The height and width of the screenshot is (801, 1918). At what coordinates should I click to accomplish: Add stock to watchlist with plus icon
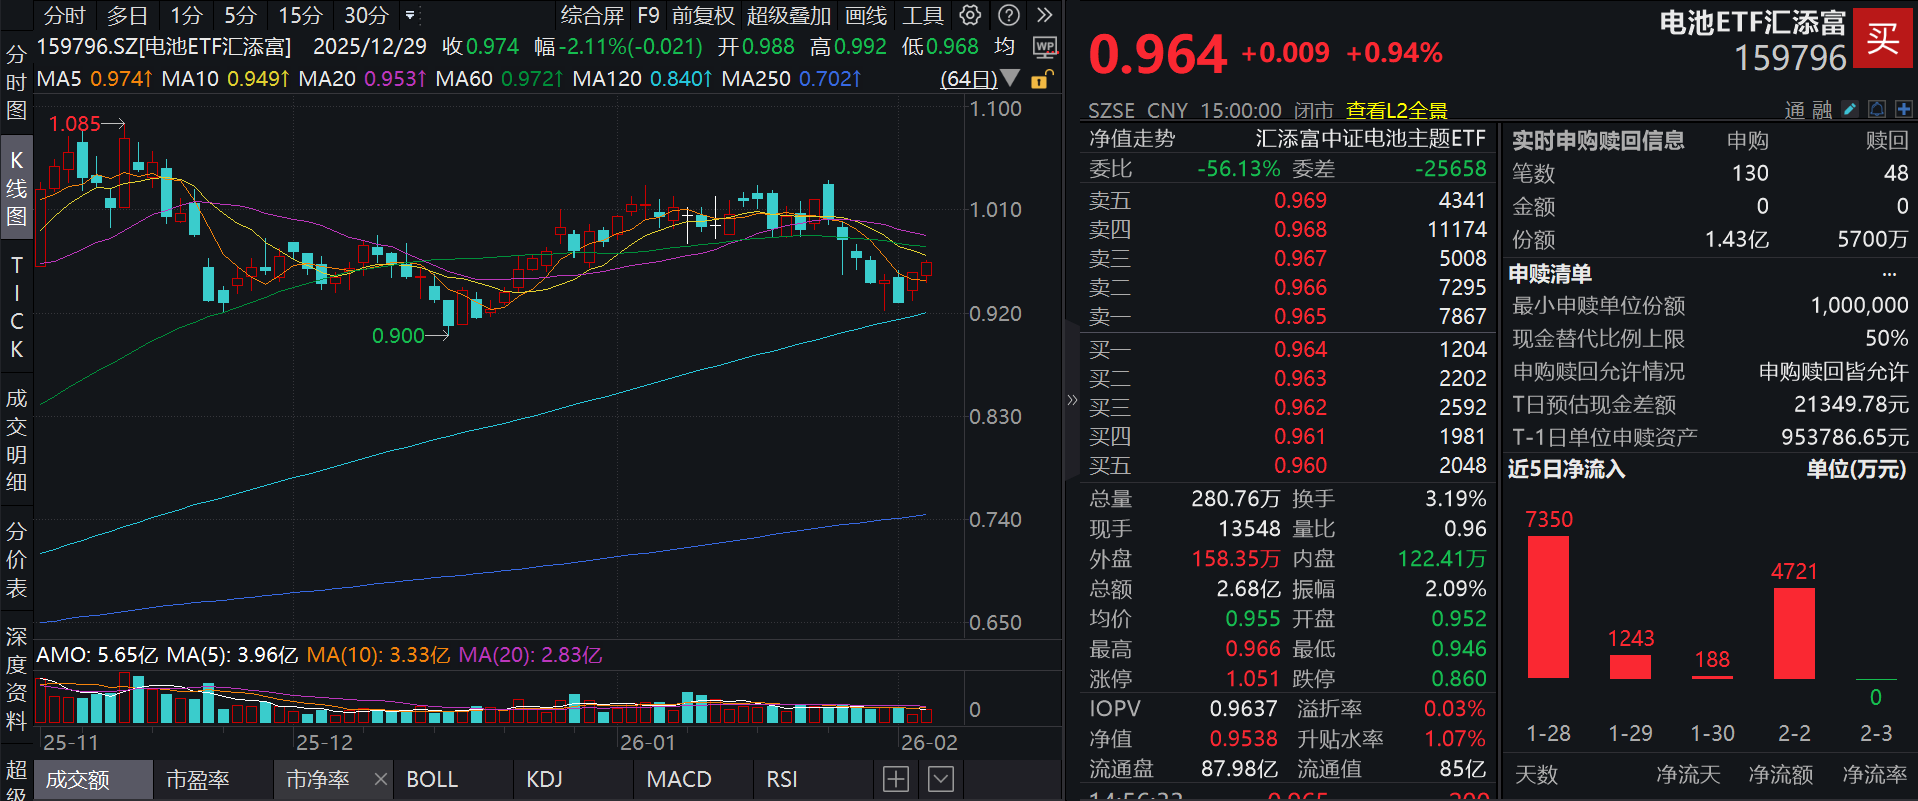(1903, 109)
